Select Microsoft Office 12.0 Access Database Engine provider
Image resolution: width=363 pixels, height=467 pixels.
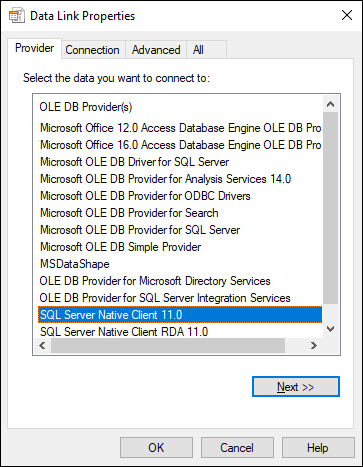[x=180, y=128]
